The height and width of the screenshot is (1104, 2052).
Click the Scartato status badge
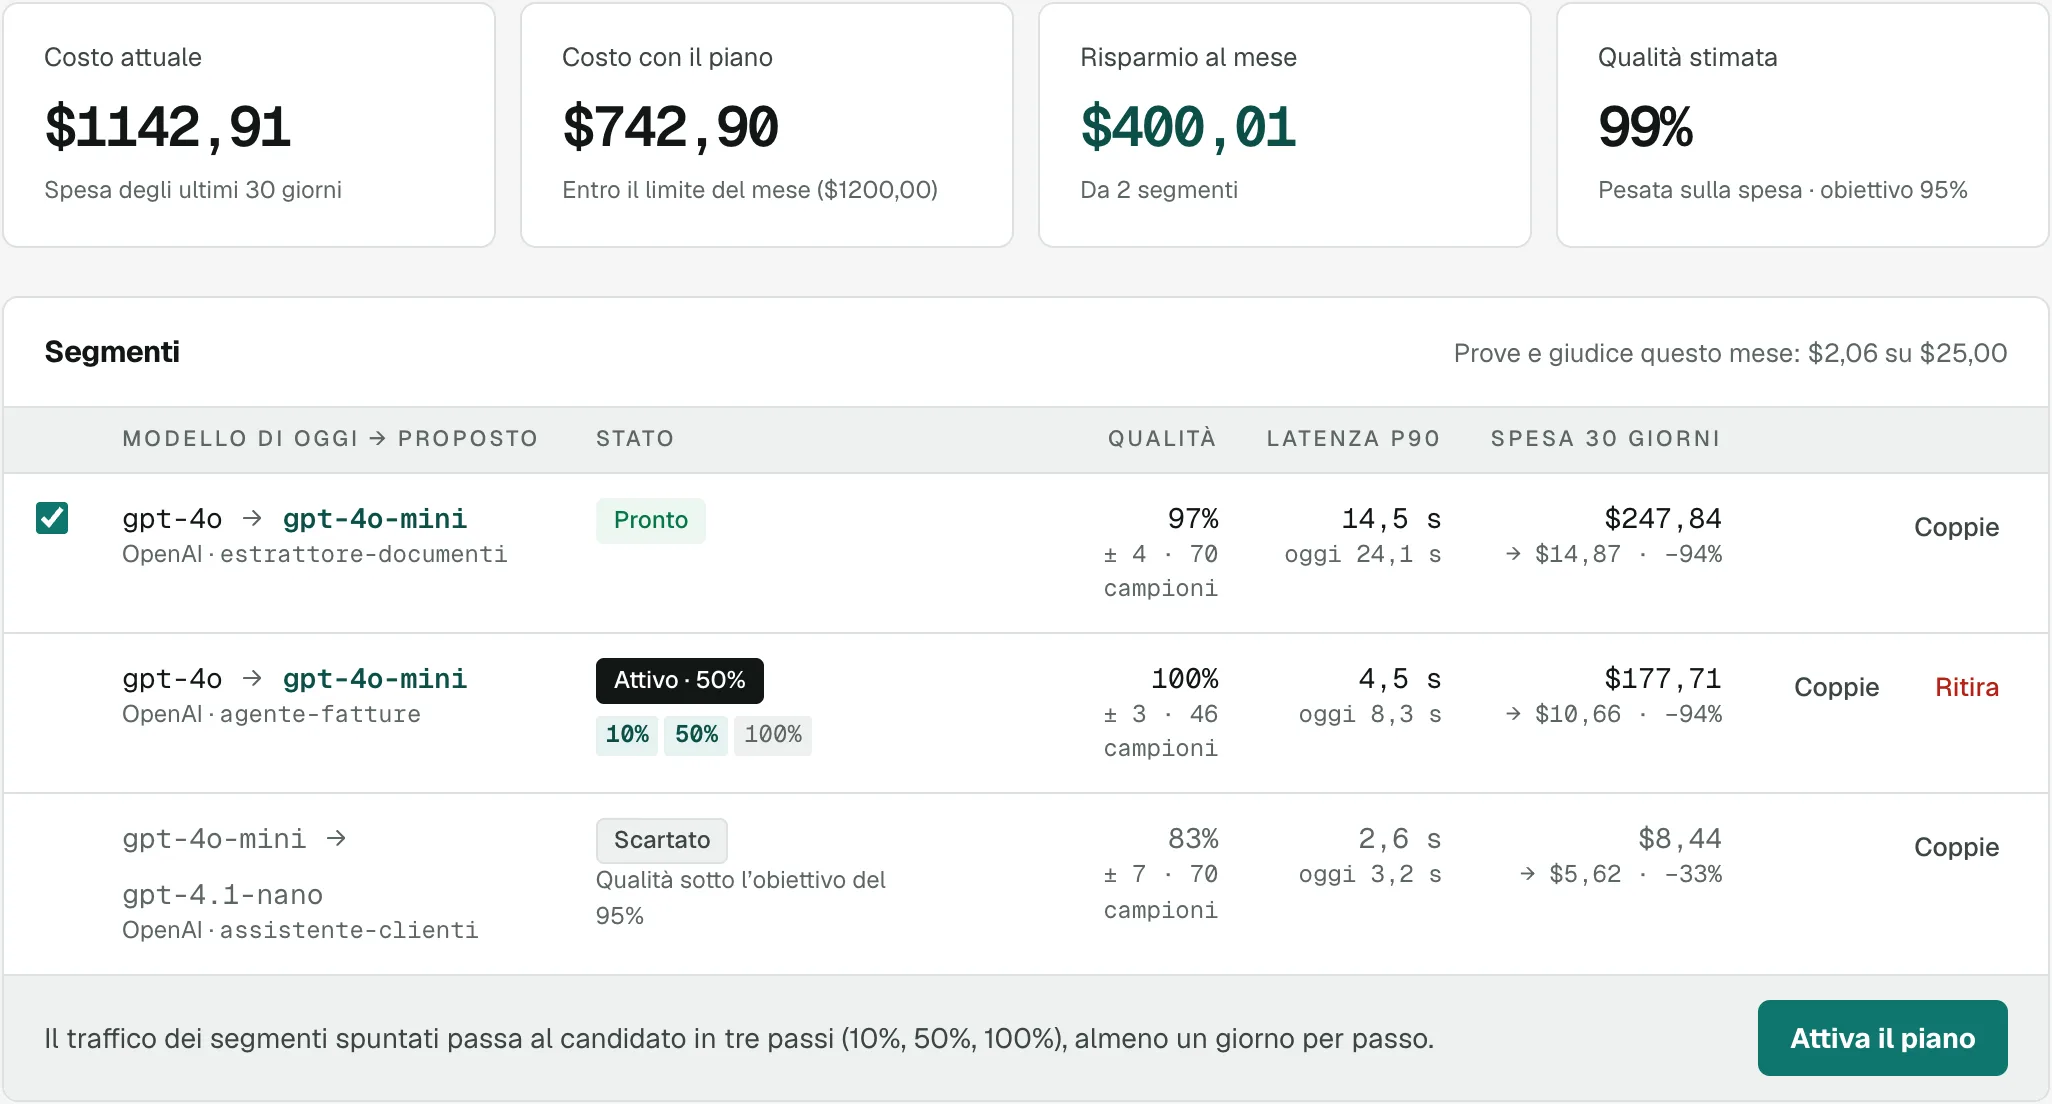[662, 840]
